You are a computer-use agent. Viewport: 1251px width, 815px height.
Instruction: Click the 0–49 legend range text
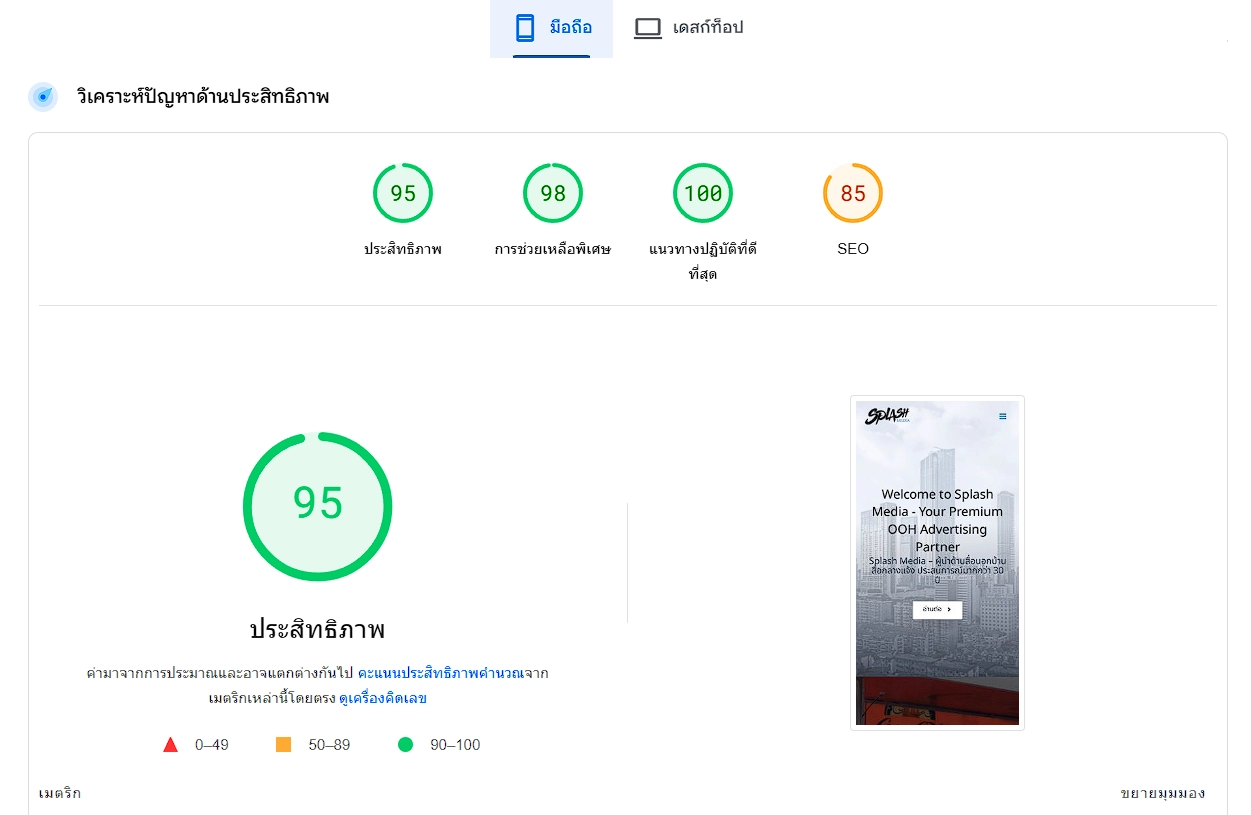click(212, 745)
